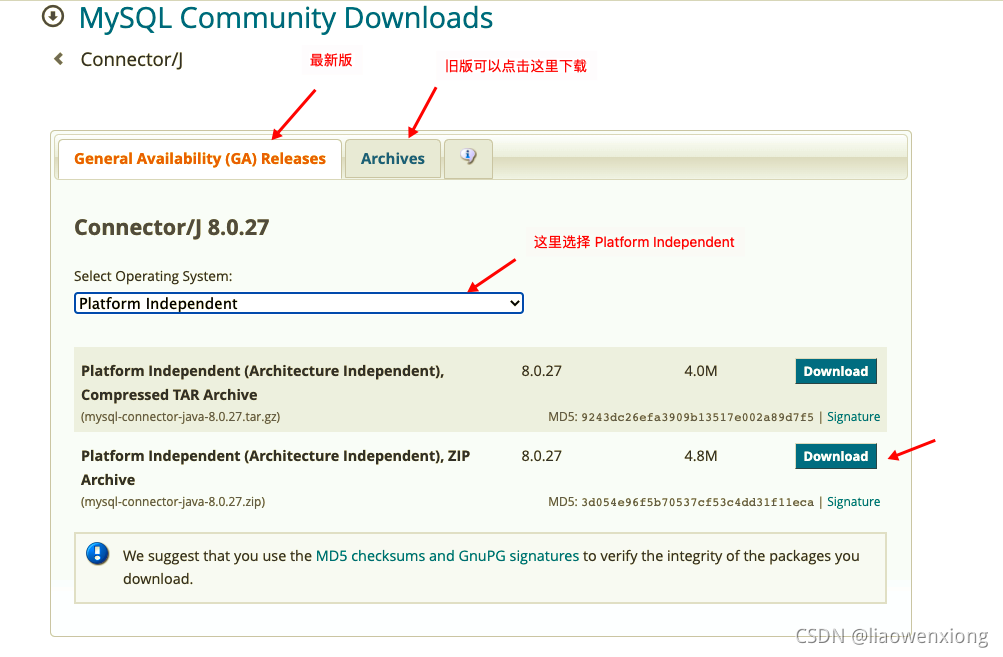The width and height of the screenshot is (1003, 657).
Task: Click the download circle icon beside page title
Action: [53, 17]
